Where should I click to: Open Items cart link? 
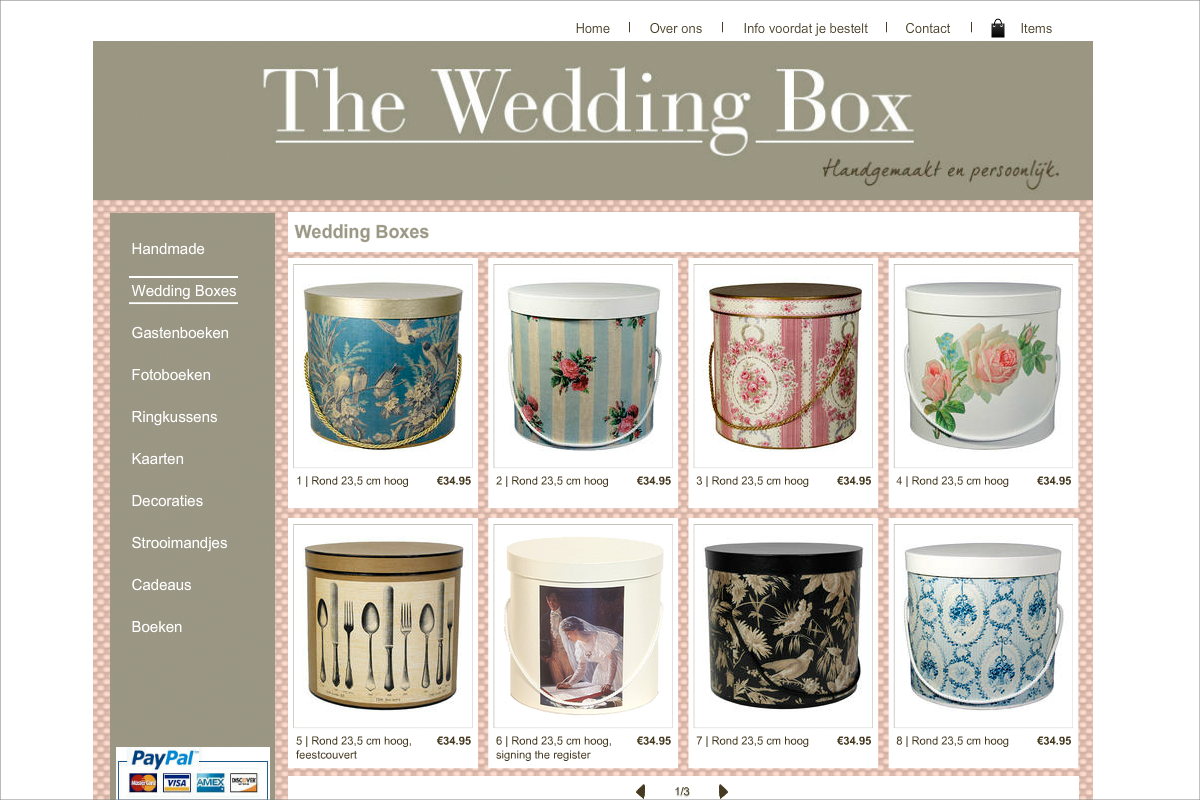(x=1036, y=28)
